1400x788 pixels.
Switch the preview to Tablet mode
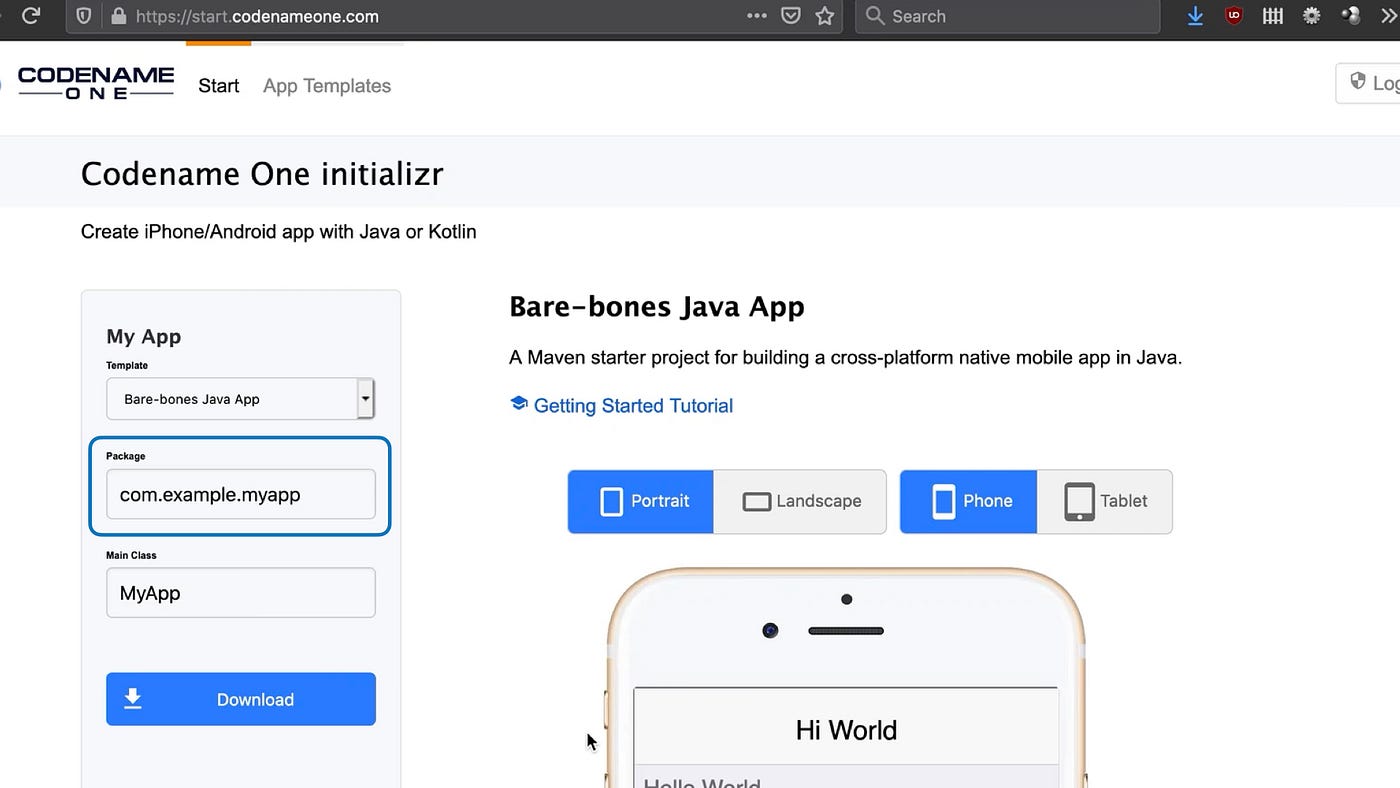point(1104,501)
